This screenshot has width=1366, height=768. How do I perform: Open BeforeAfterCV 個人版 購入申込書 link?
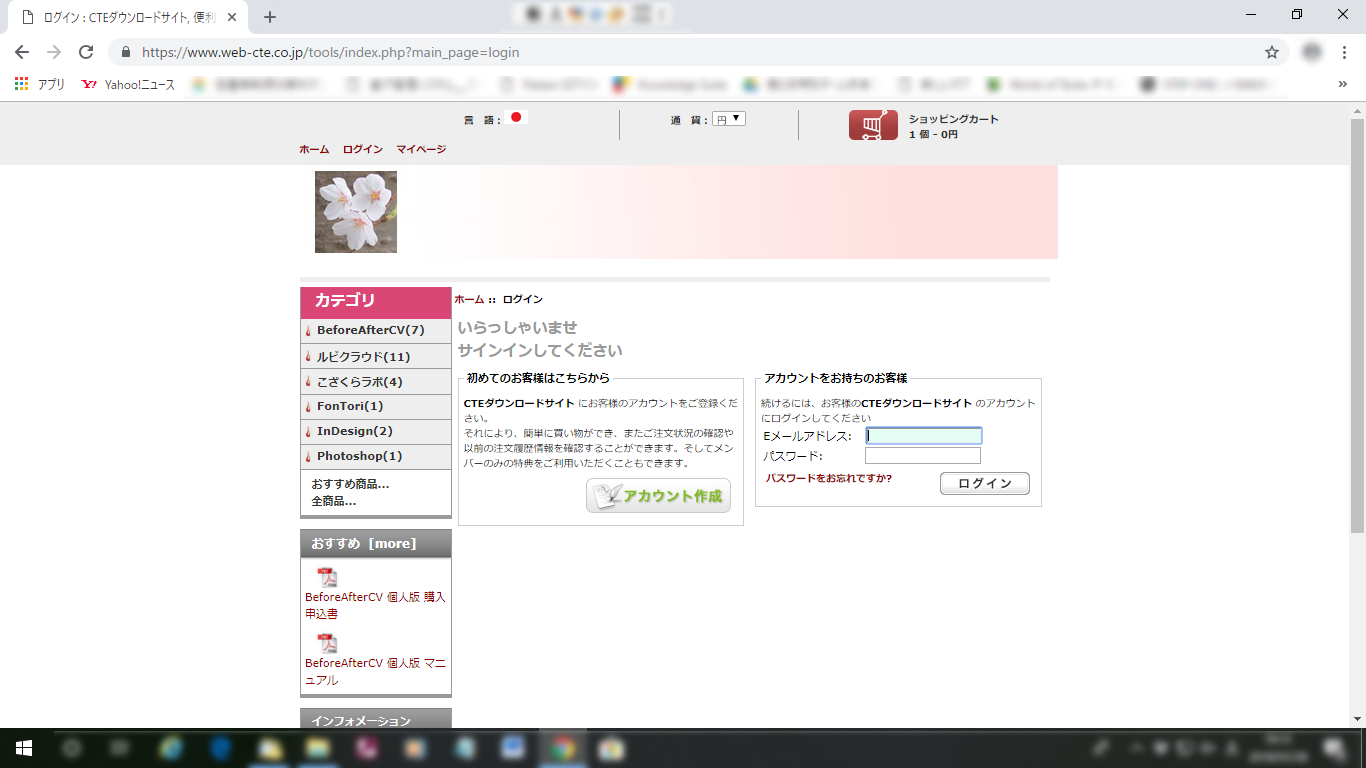375,605
